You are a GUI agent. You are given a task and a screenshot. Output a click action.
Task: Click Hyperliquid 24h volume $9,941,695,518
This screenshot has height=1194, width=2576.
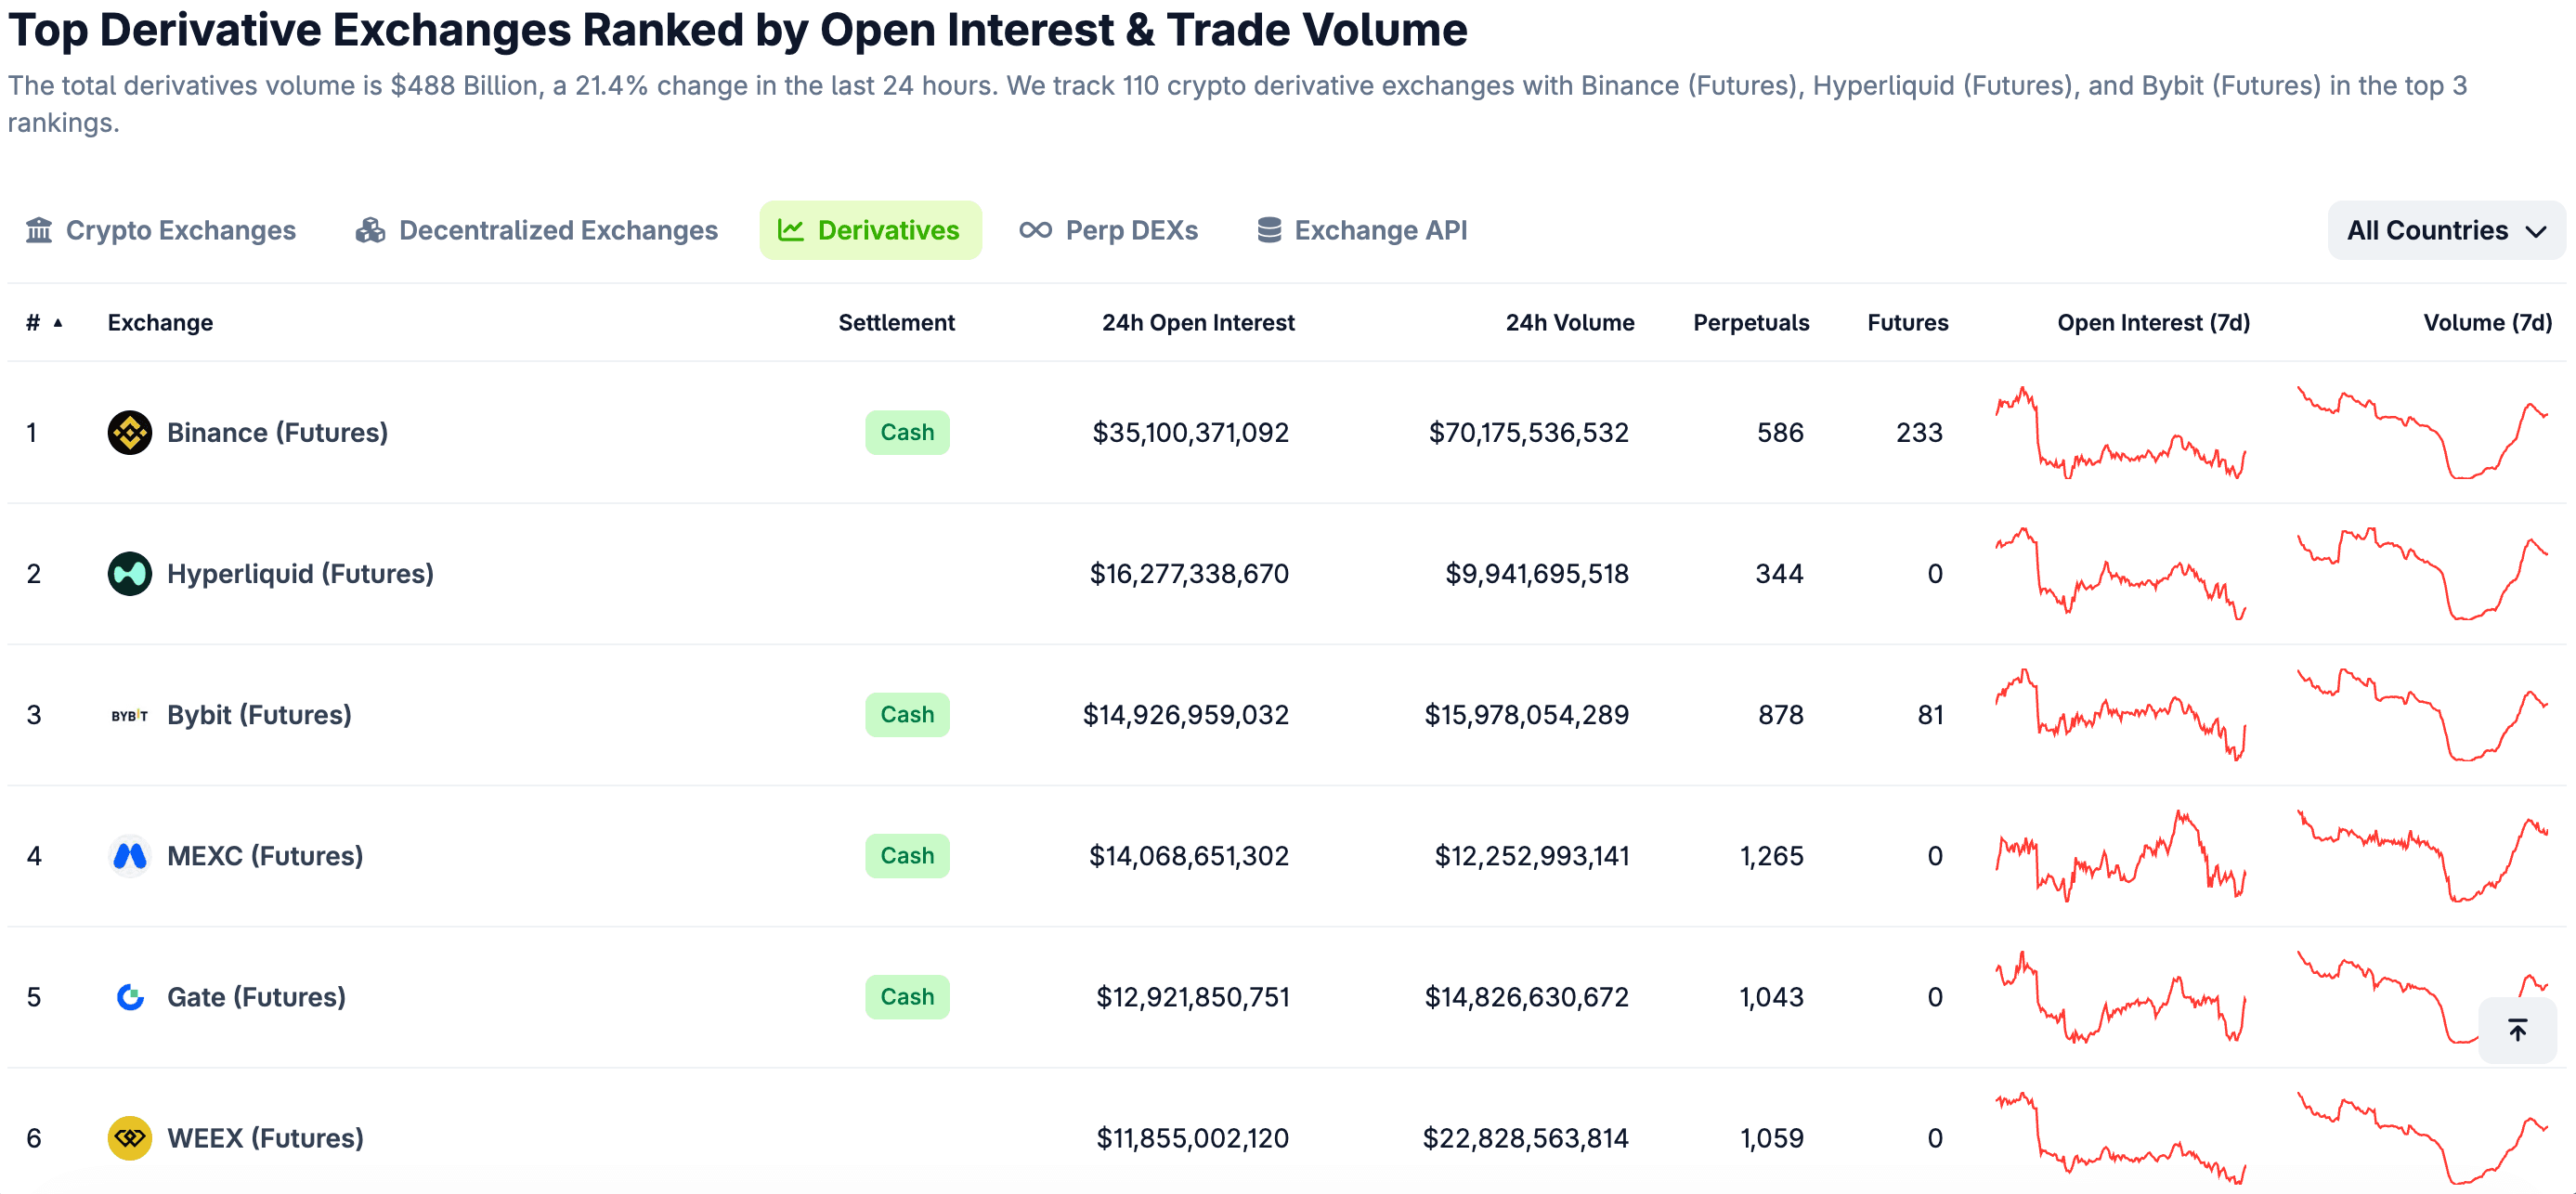coord(1537,573)
